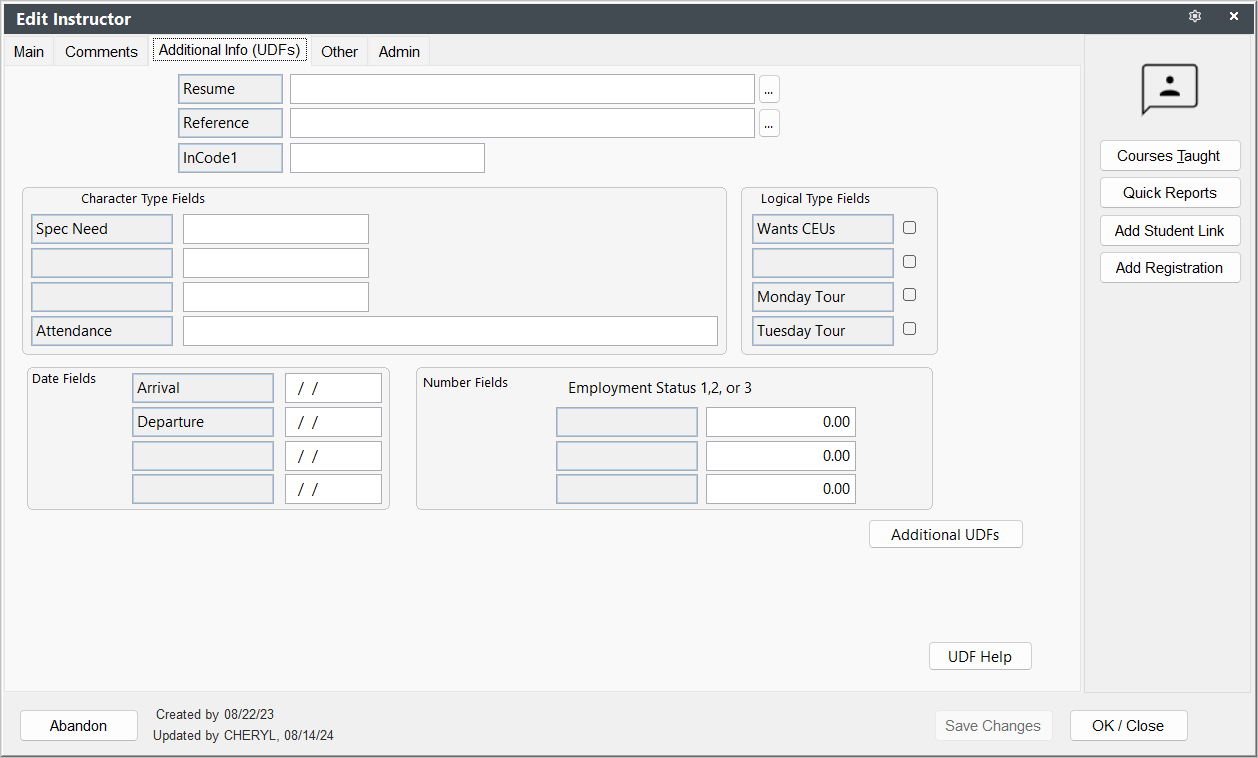Click the Resume label box
Viewport: 1258px width, 758px height.
pos(230,89)
